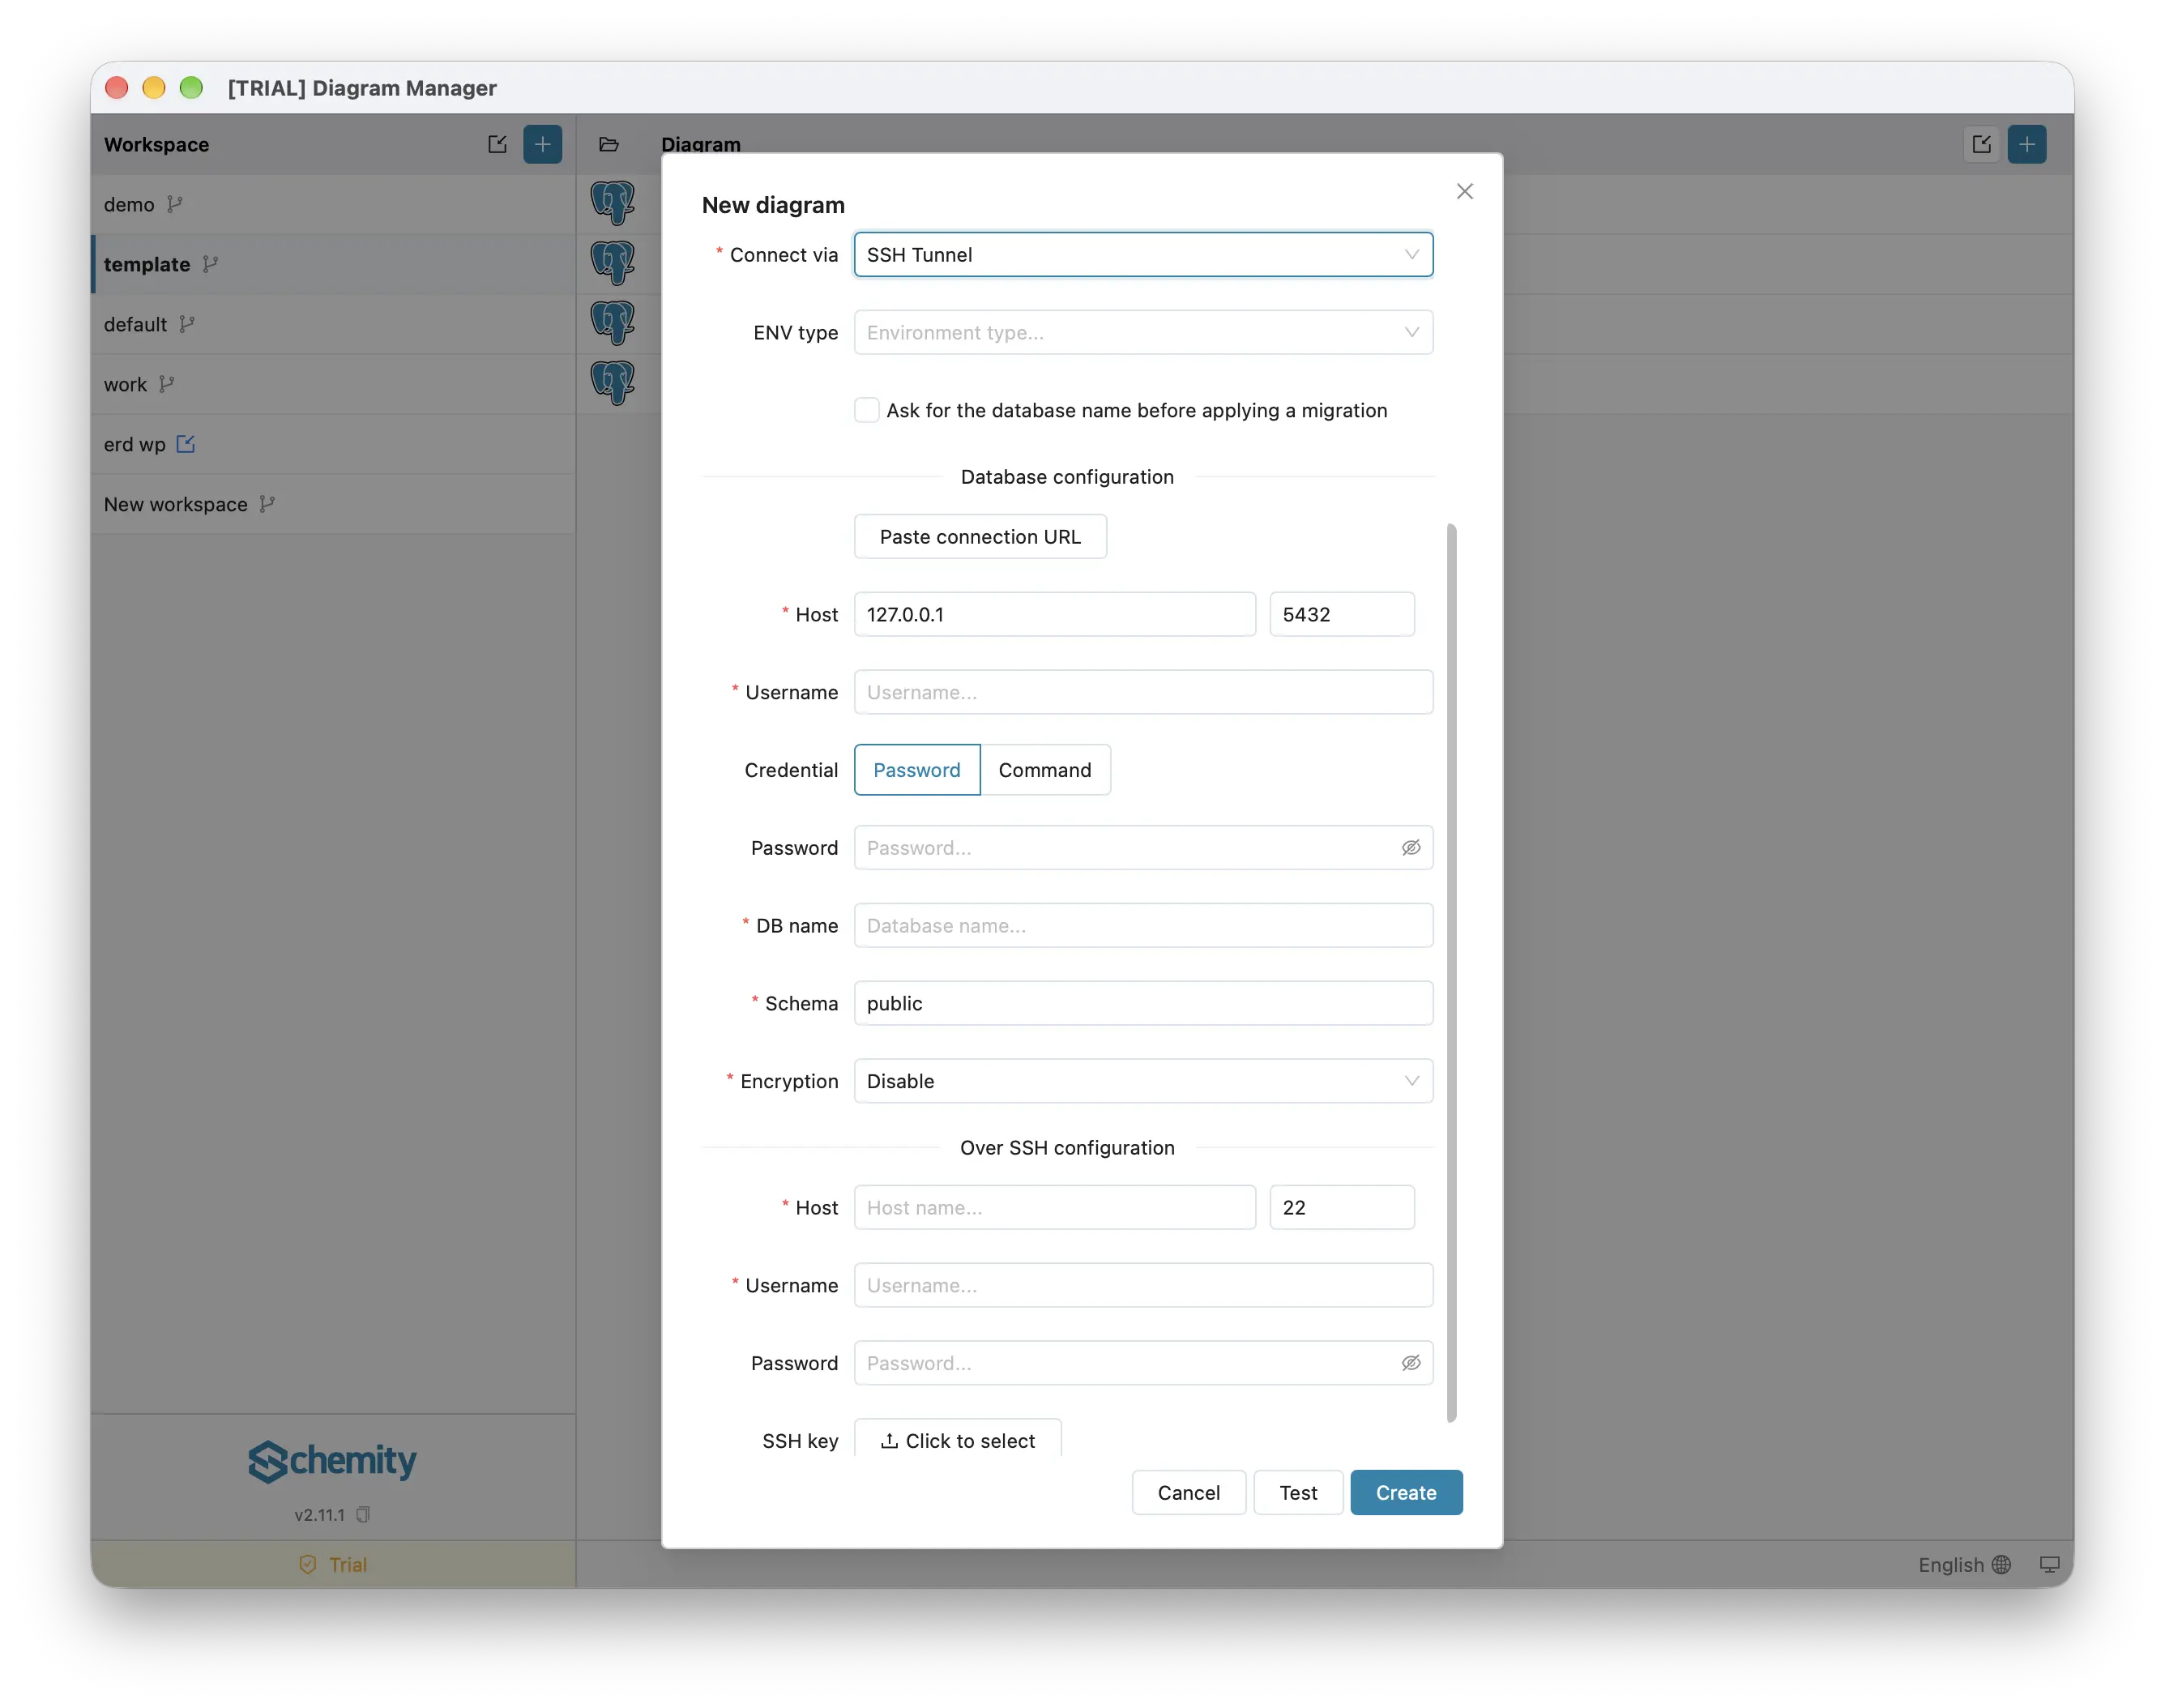Copy version number with the copy icon
Image resolution: width=2165 pixels, height=1708 pixels.
click(363, 1514)
